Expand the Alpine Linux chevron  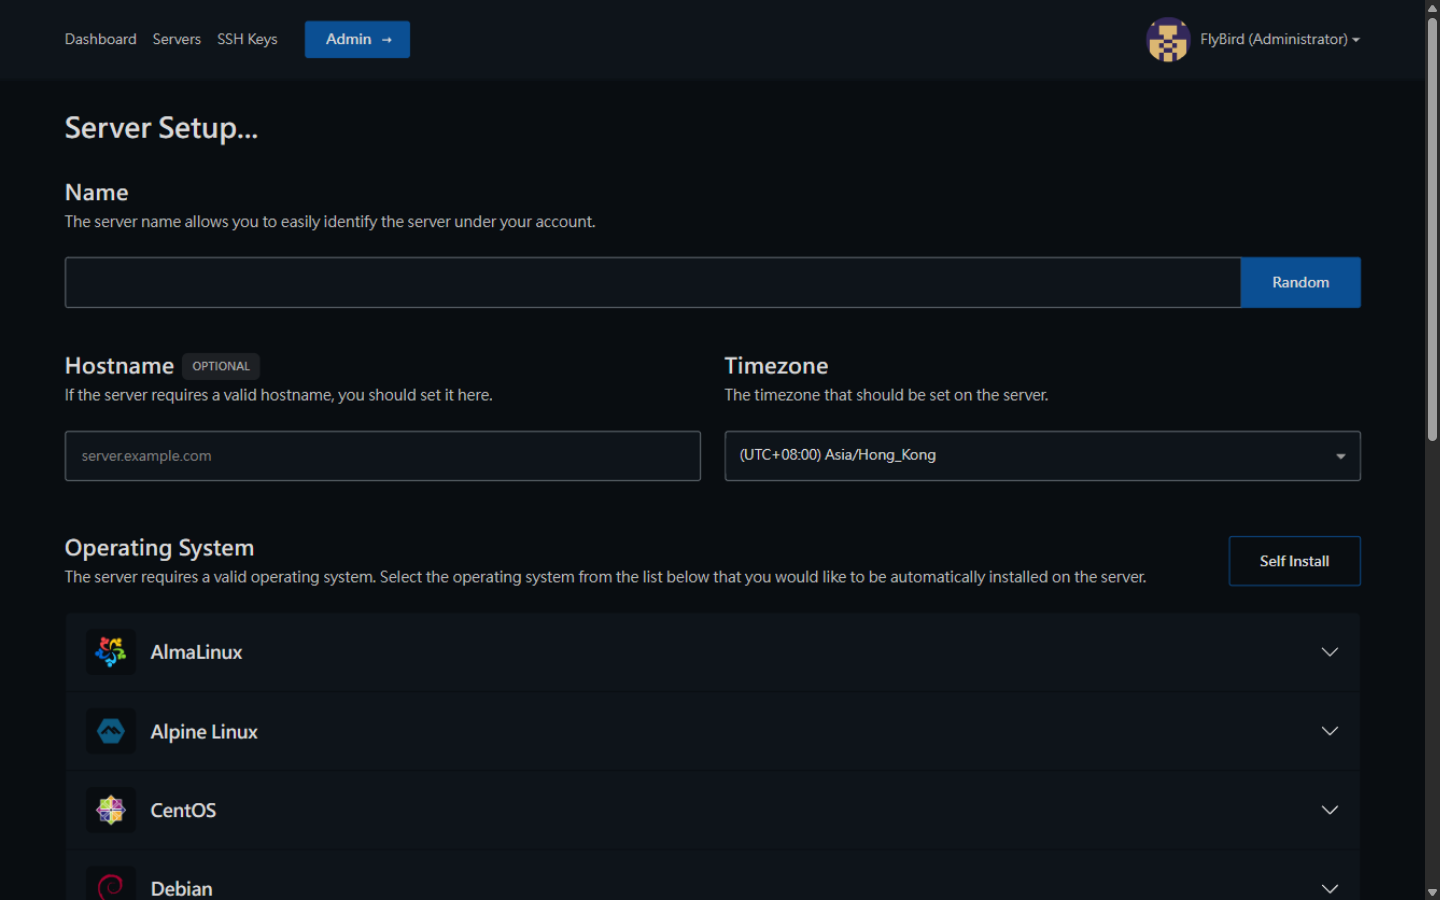click(x=1330, y=731)
